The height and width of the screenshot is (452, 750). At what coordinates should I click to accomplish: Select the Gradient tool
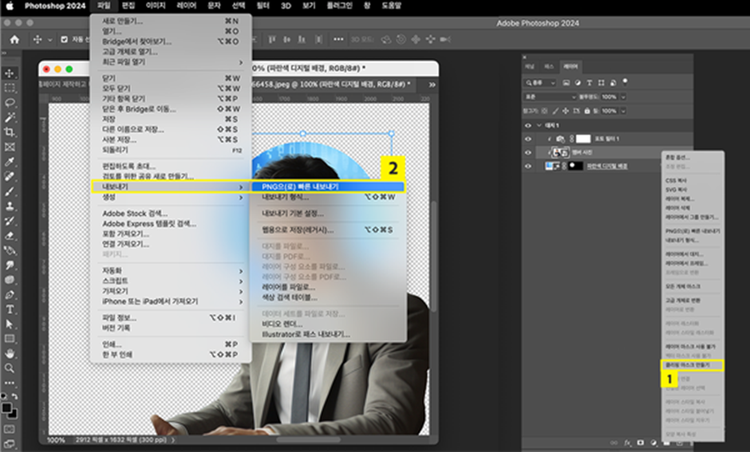[x=10, y=250]
